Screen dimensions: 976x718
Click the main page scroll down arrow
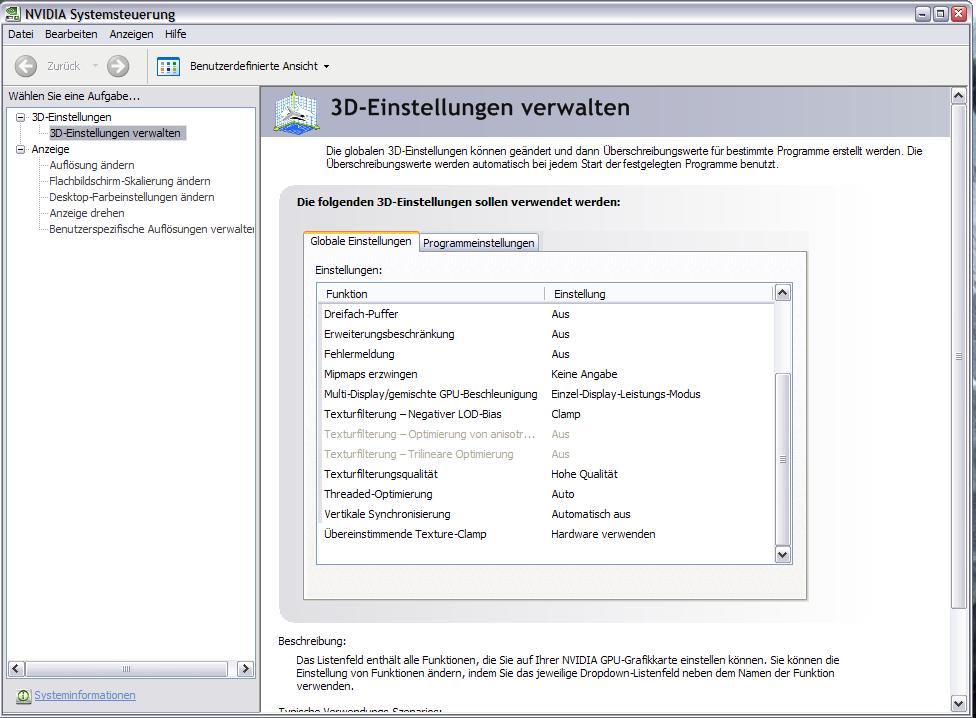coord(959,704)
